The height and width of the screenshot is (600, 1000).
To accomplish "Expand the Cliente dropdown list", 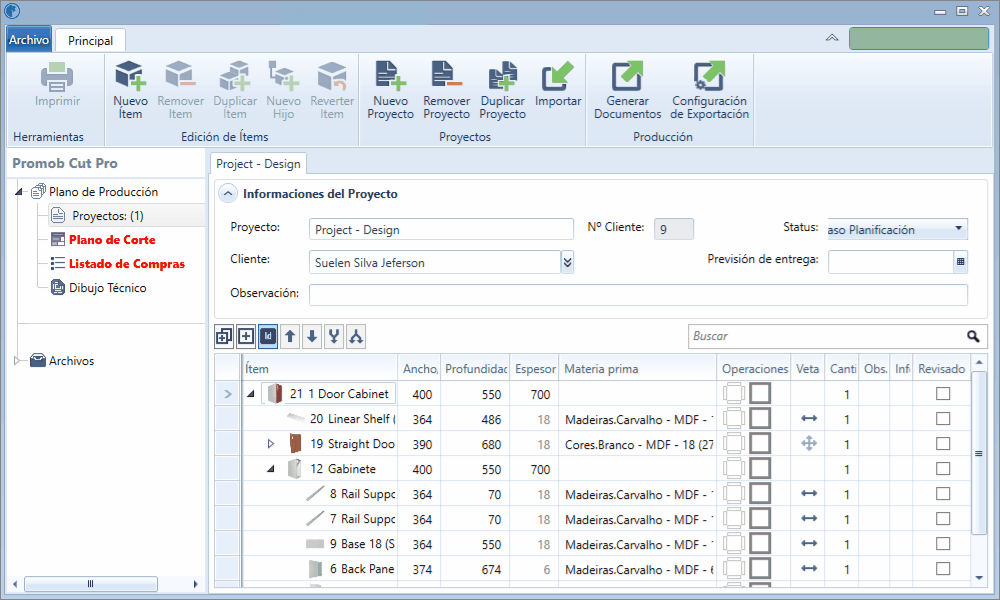I will point(567,261).
